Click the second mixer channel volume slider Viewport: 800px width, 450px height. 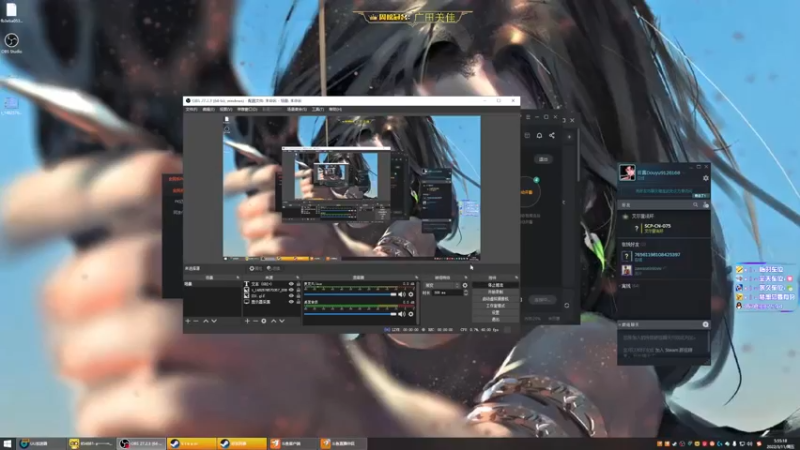[350, 314]
